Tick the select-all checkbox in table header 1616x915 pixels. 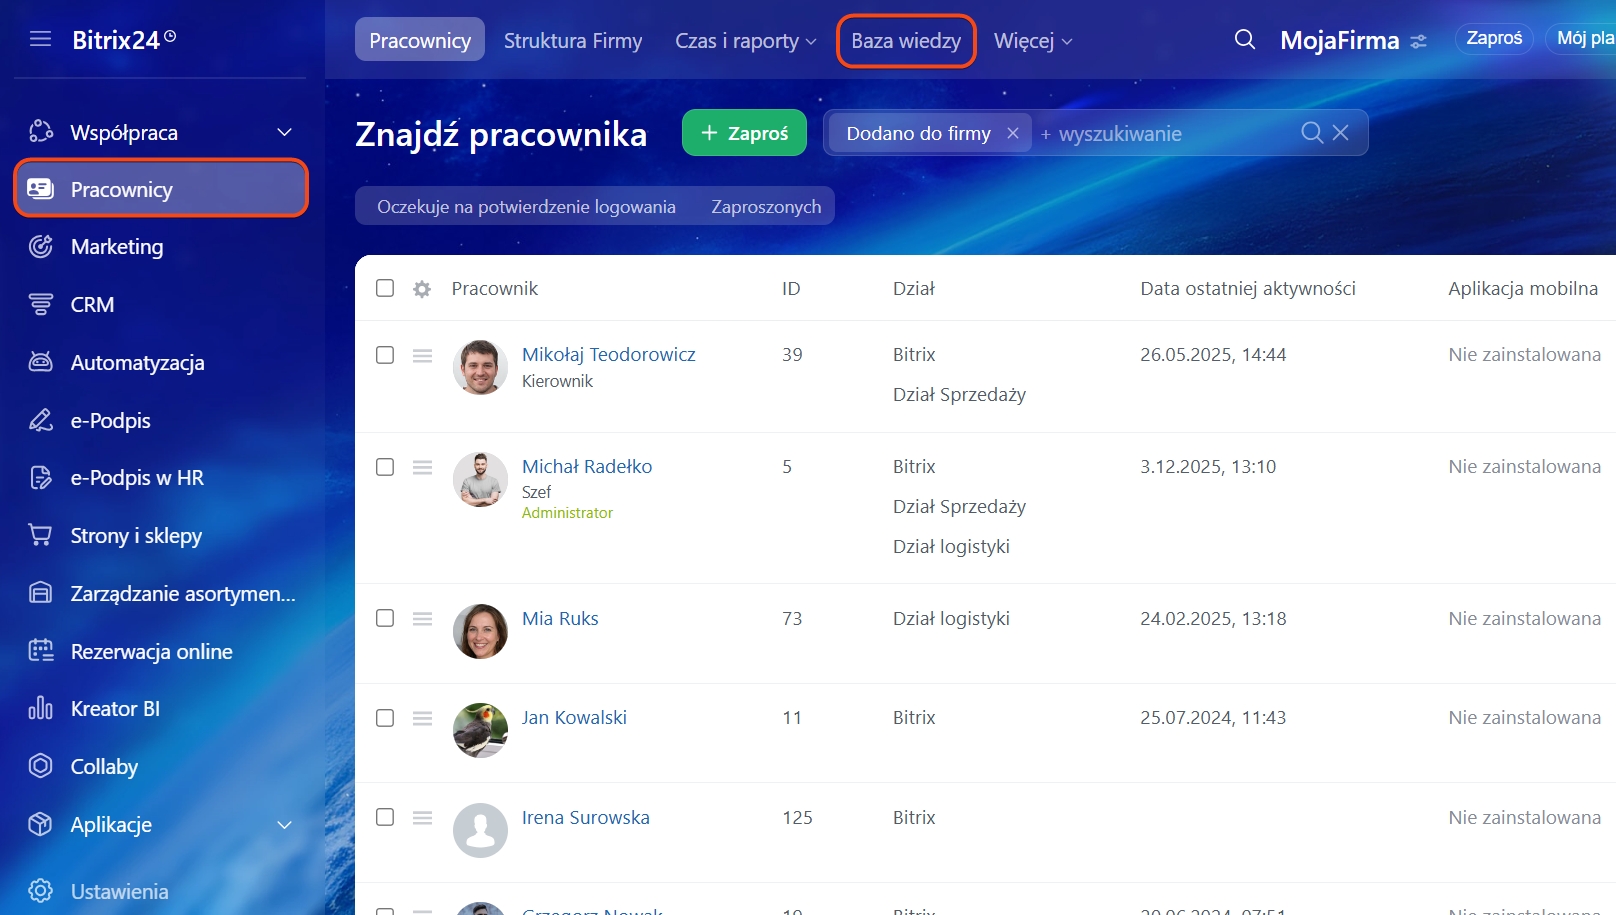pyautogui.click(x=385, y=288)
